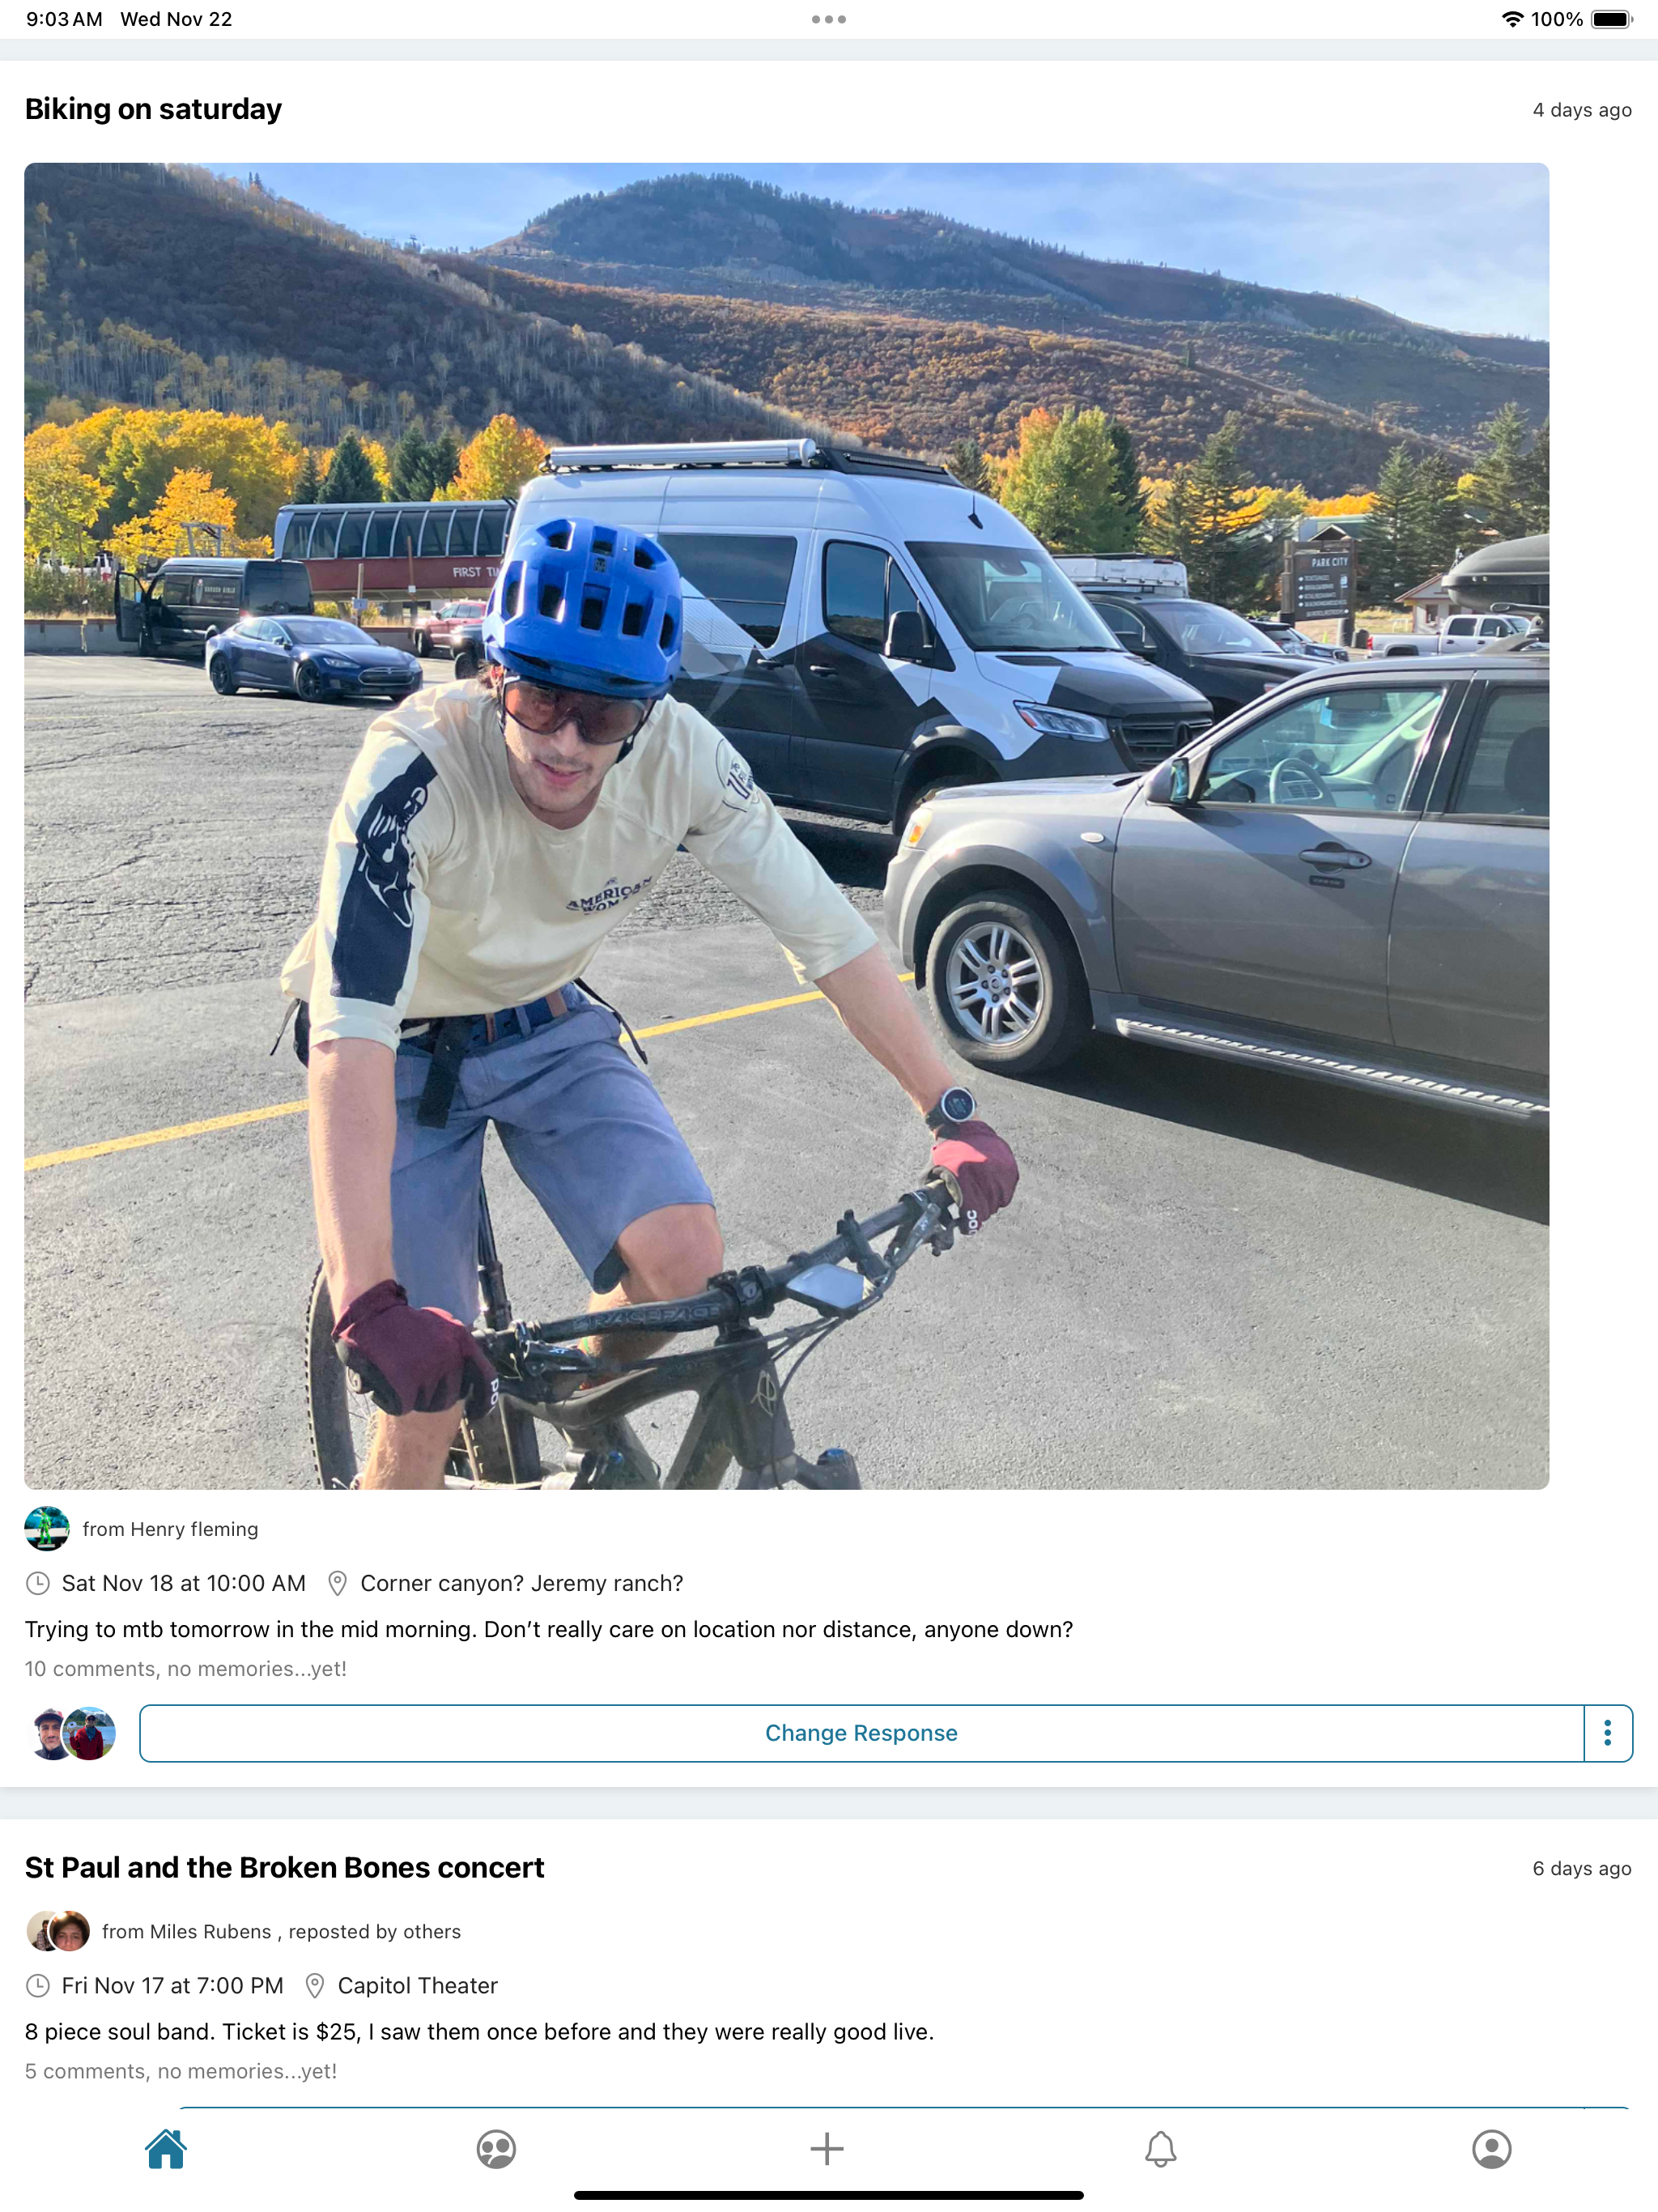
Task: Open the friends faces tab icon
Action: (496, 2148)
